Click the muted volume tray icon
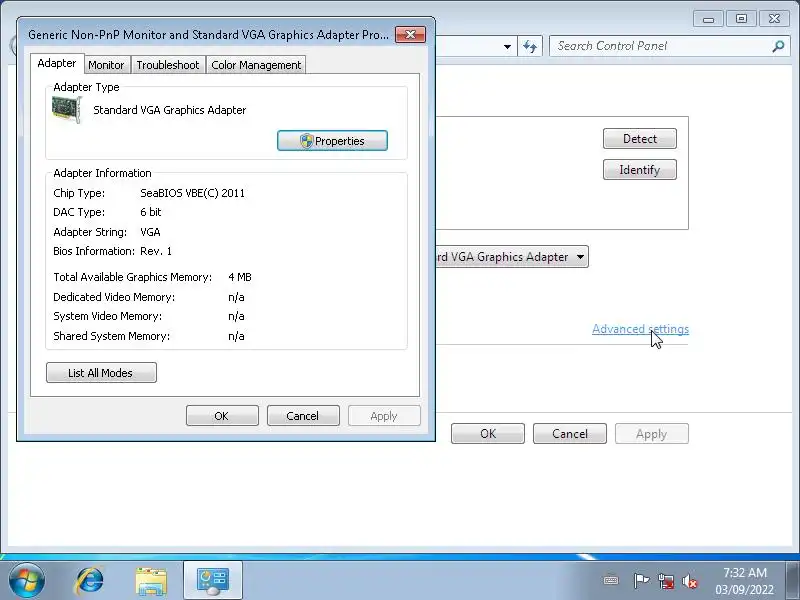 (x=690, y=581)
